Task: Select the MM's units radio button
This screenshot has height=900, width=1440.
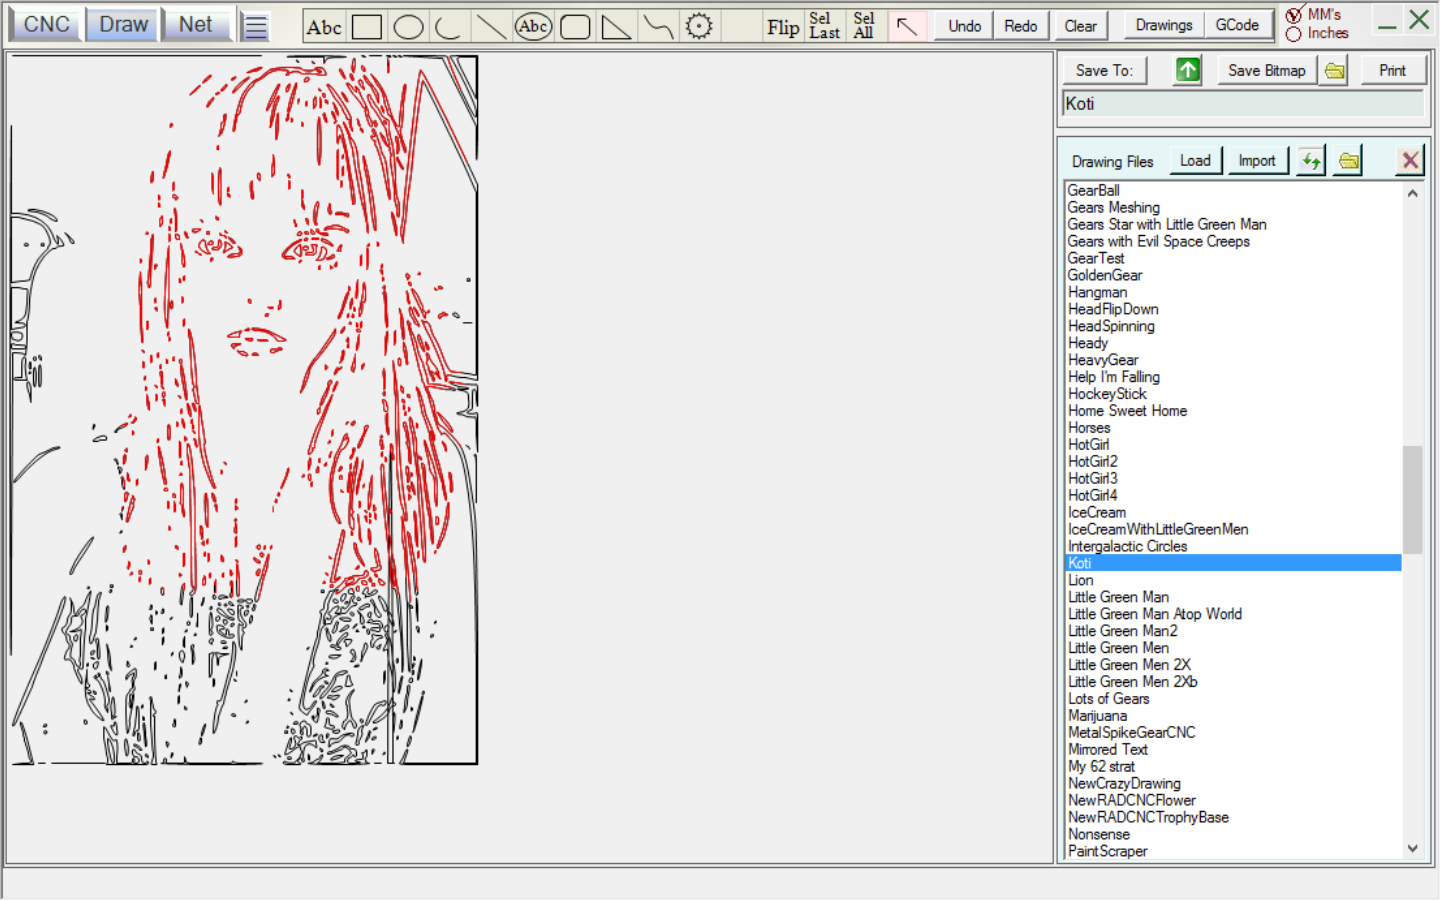Action: point(1294,15)
